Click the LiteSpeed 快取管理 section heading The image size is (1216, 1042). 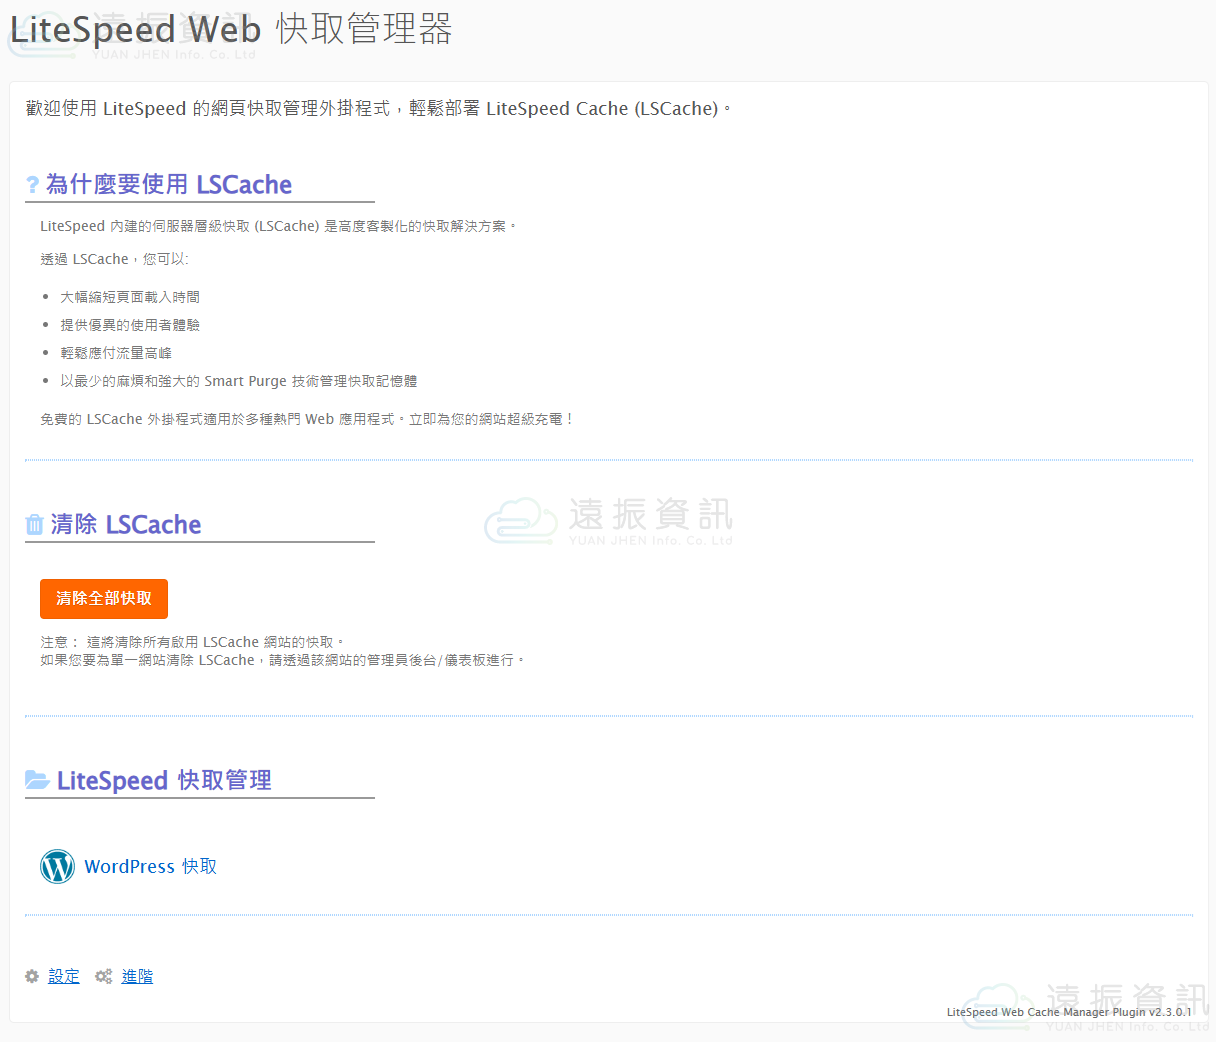pyautogui.click(x=164, y=780)
